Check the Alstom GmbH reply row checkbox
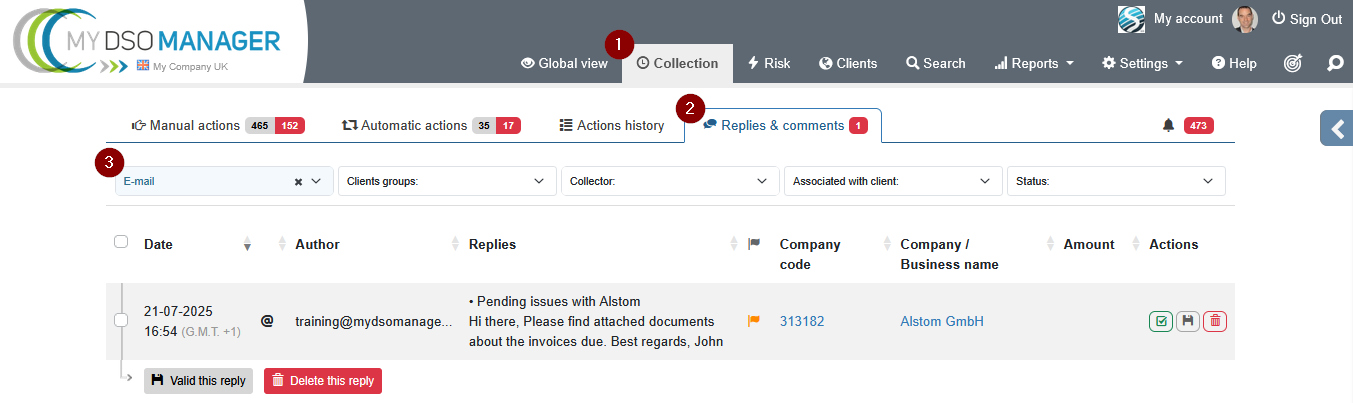Viewport: 1353px width, 403px height. (x=121, y=320)
